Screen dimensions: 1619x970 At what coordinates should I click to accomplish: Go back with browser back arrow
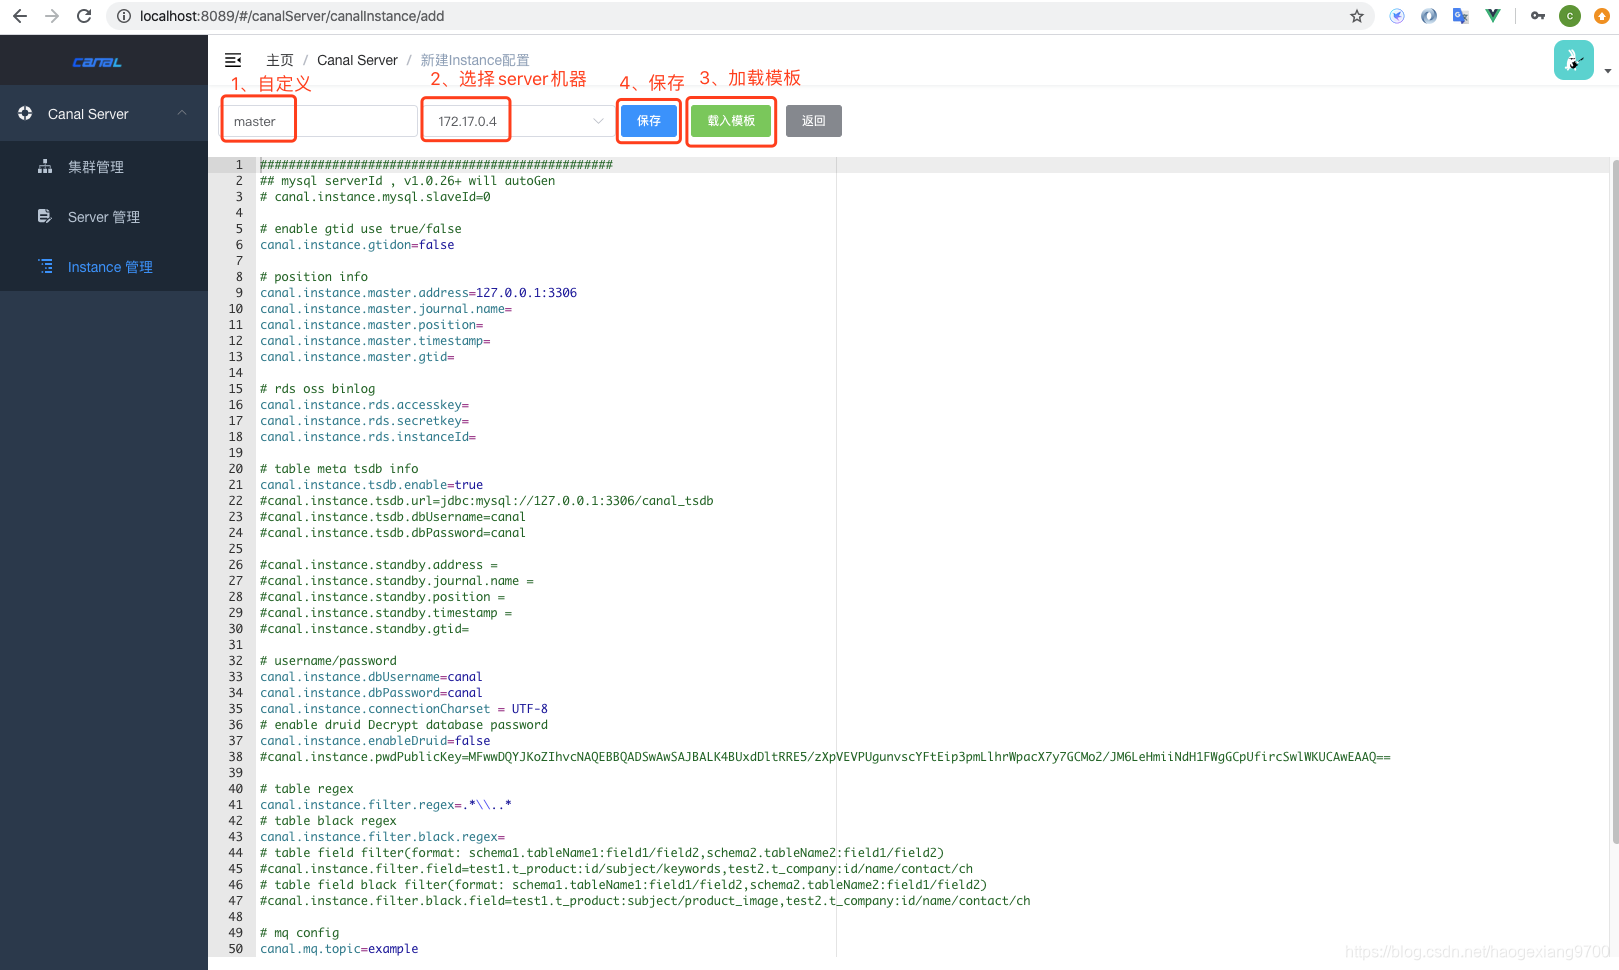[x=20, y=16]
